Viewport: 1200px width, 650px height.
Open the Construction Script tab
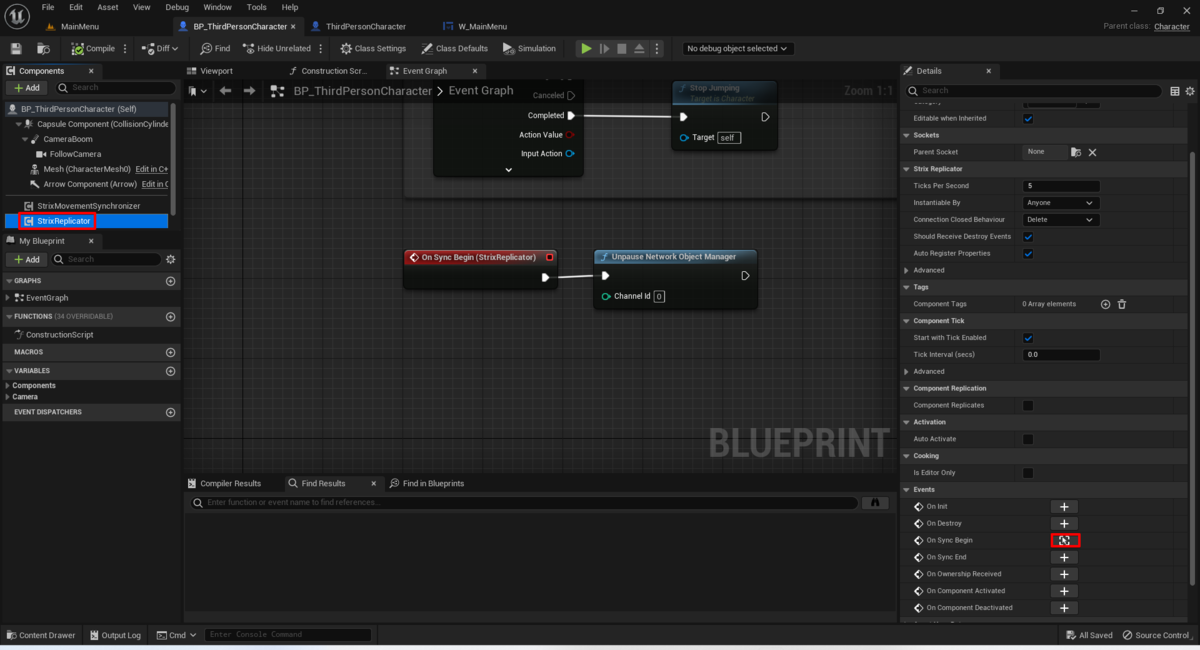(335, 71)
